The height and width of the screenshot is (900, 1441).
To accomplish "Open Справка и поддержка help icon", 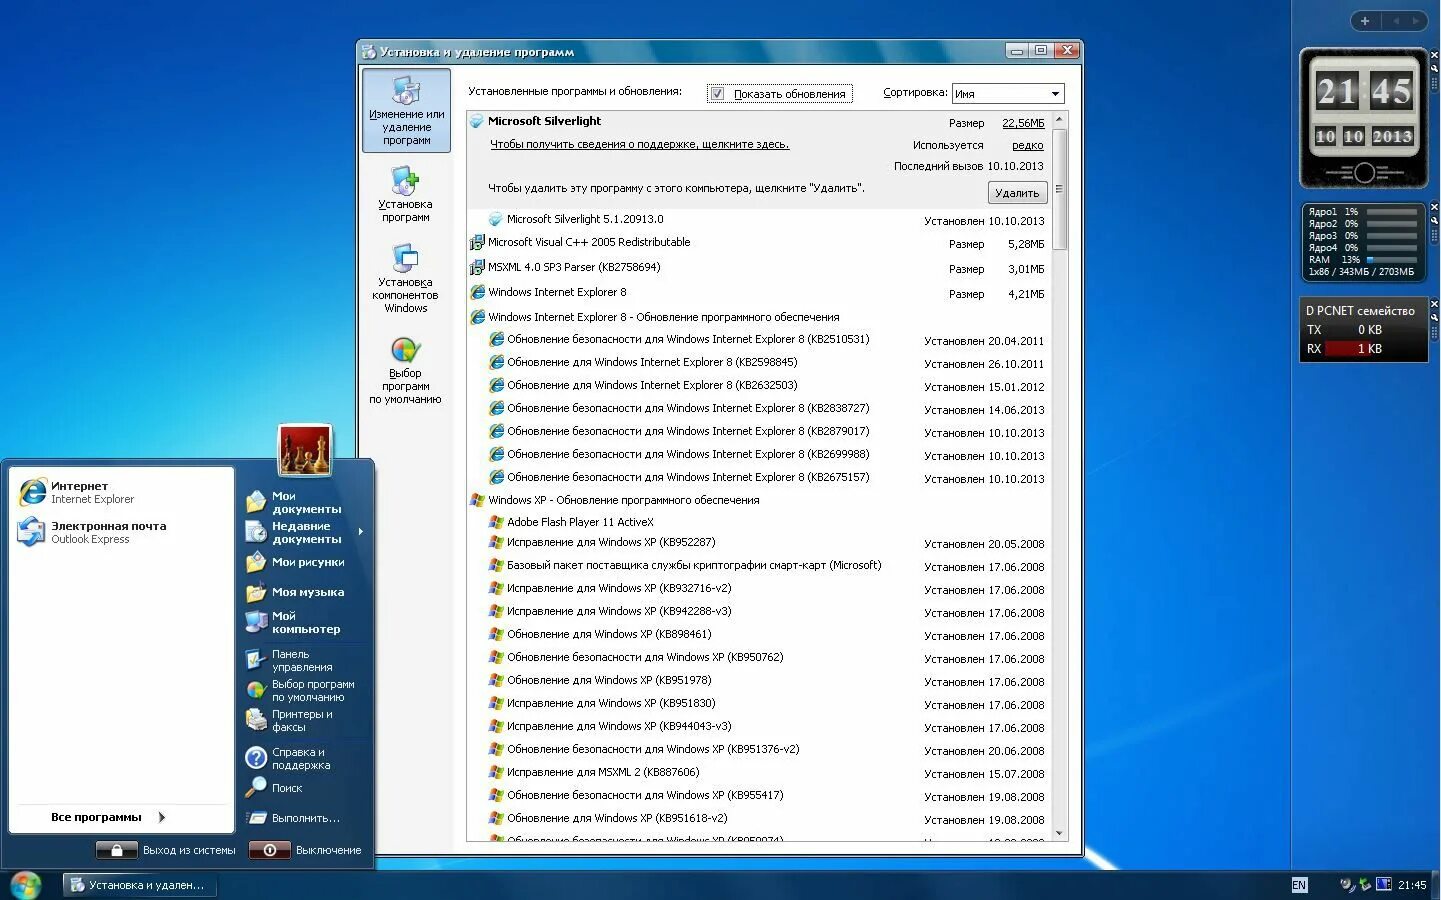I will tap(256, 758).
